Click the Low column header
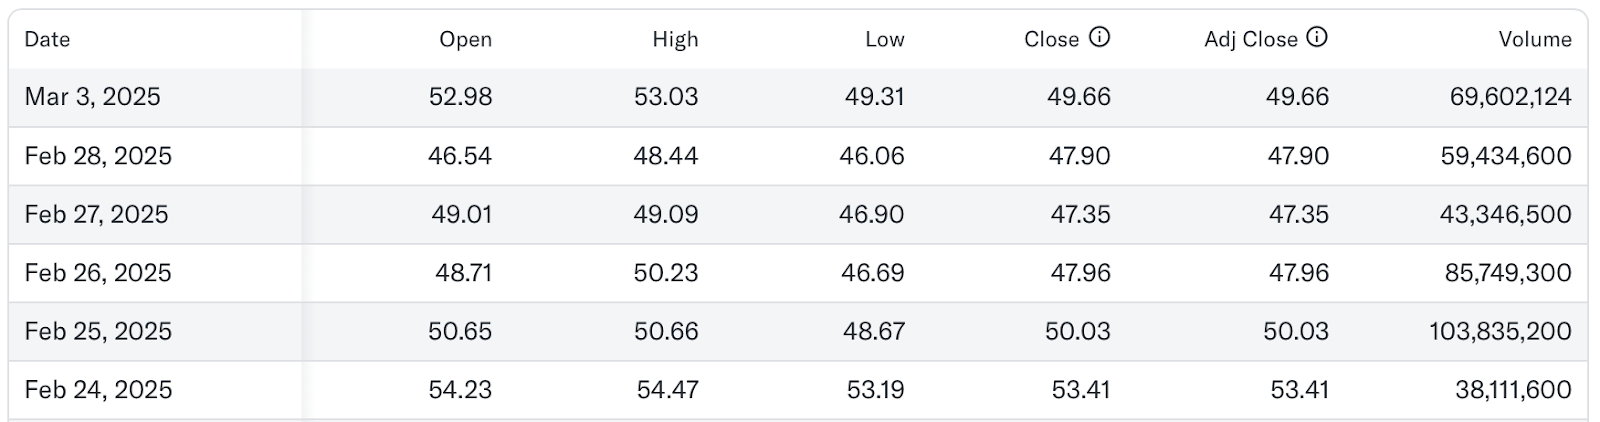This screenshot has width=1600, height=422. tap(885, 39)
